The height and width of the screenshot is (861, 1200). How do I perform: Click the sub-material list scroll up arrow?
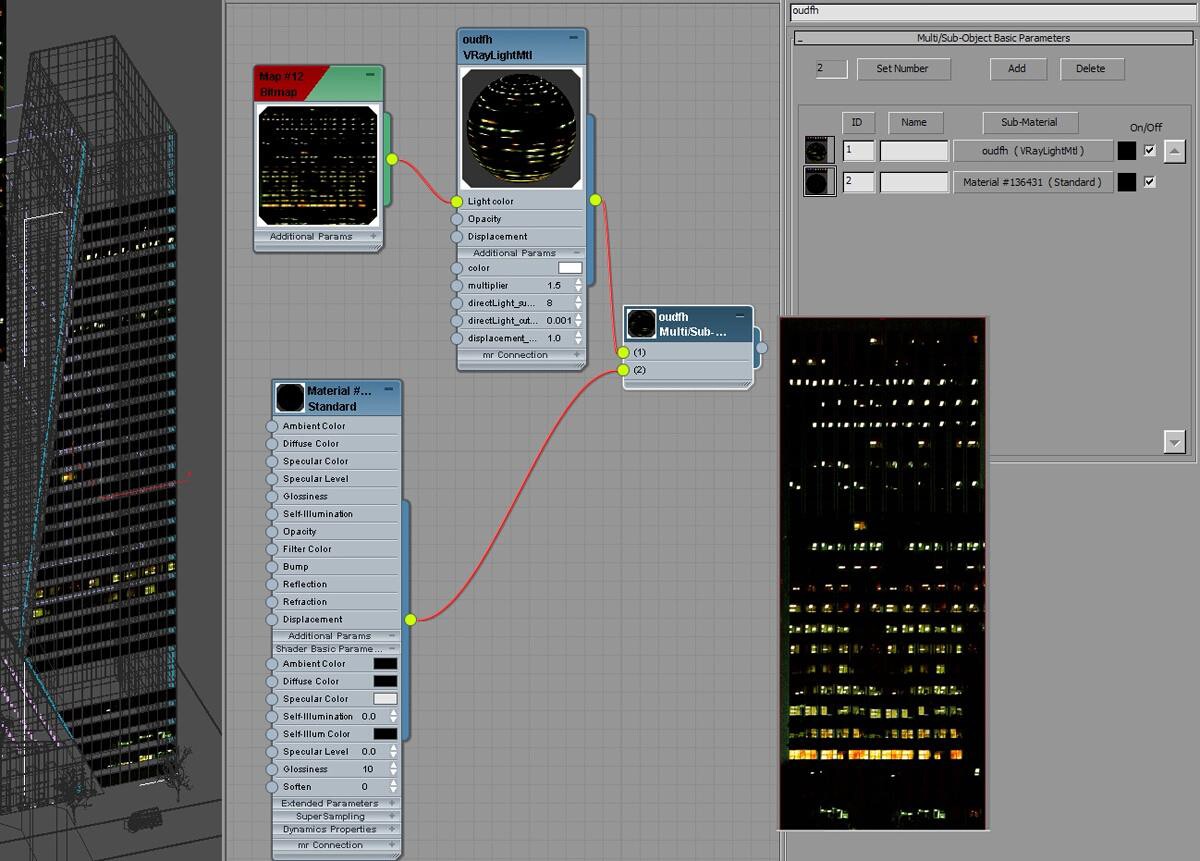(1175, 151)
